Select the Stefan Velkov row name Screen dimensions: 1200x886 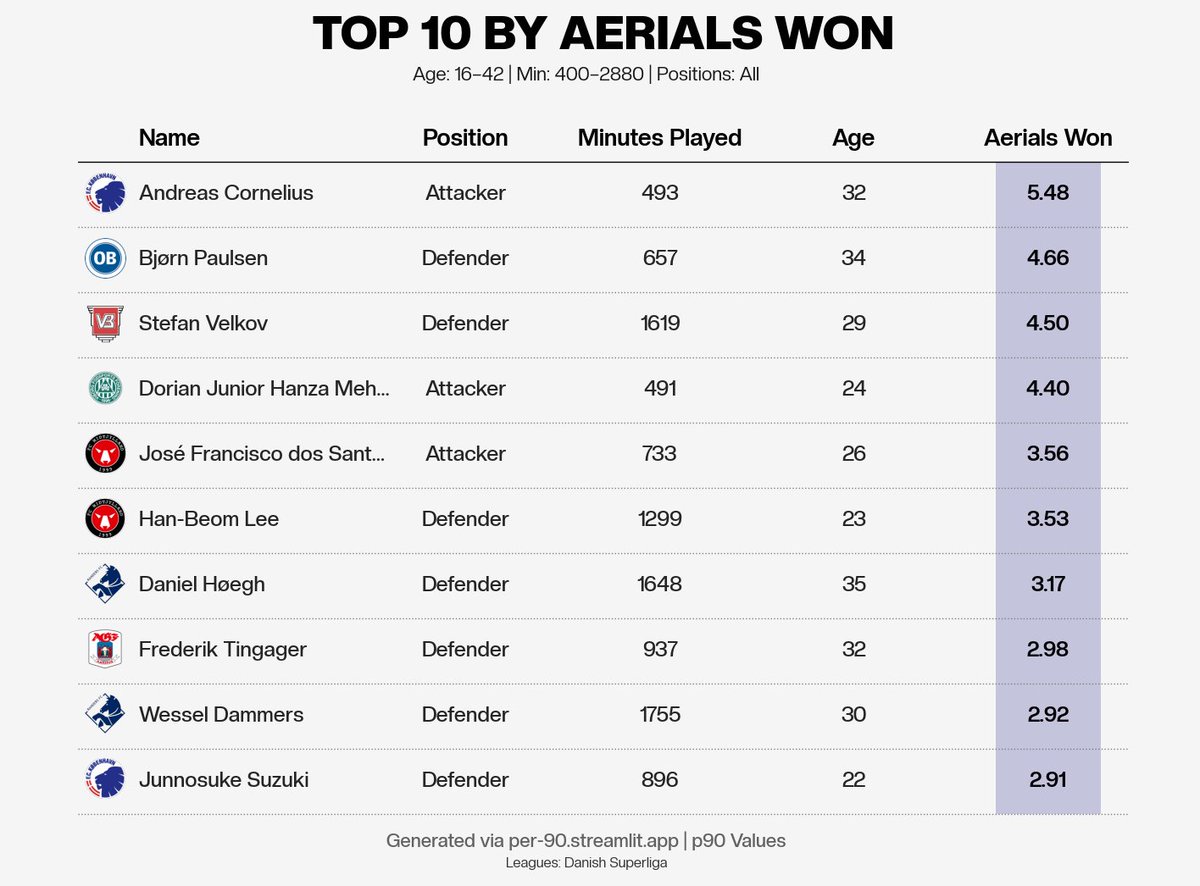[203, 323]
